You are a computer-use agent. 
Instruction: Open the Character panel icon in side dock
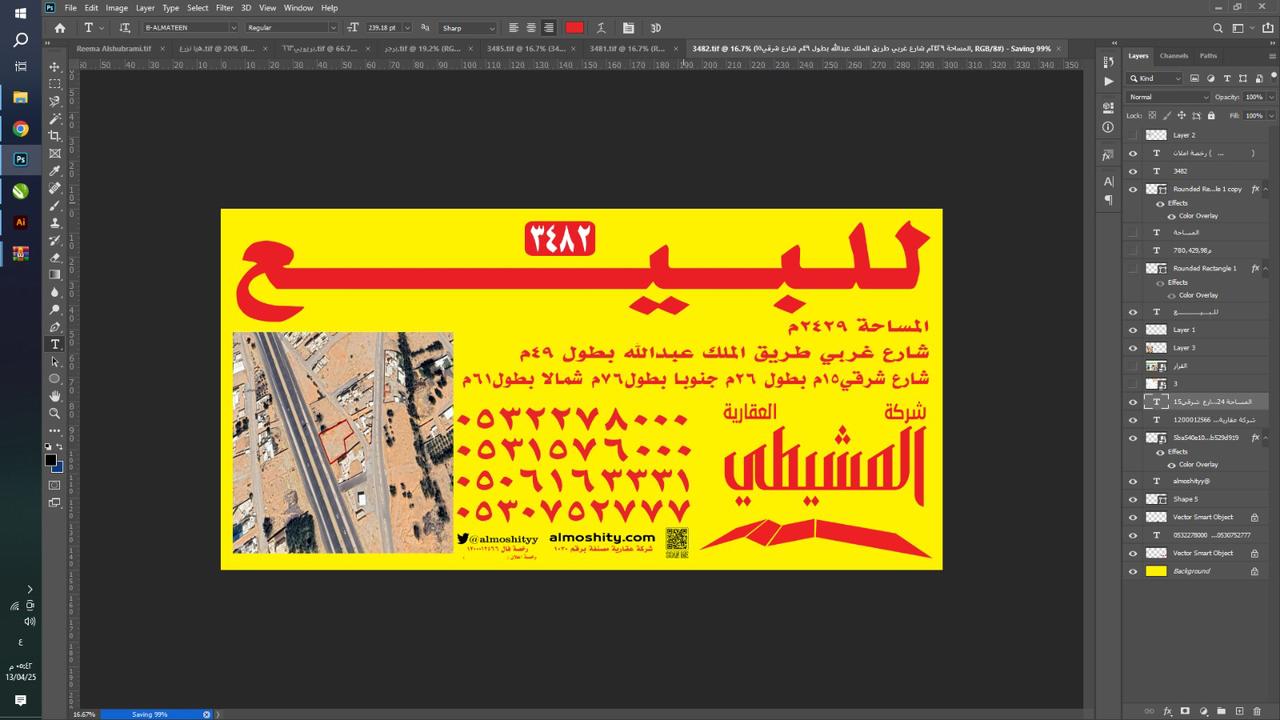(x=1108, y=181)
